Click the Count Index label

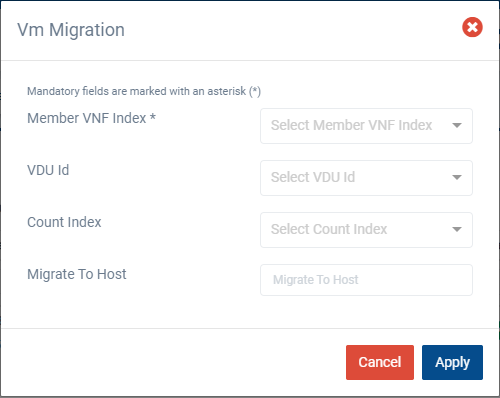(64, 222)
